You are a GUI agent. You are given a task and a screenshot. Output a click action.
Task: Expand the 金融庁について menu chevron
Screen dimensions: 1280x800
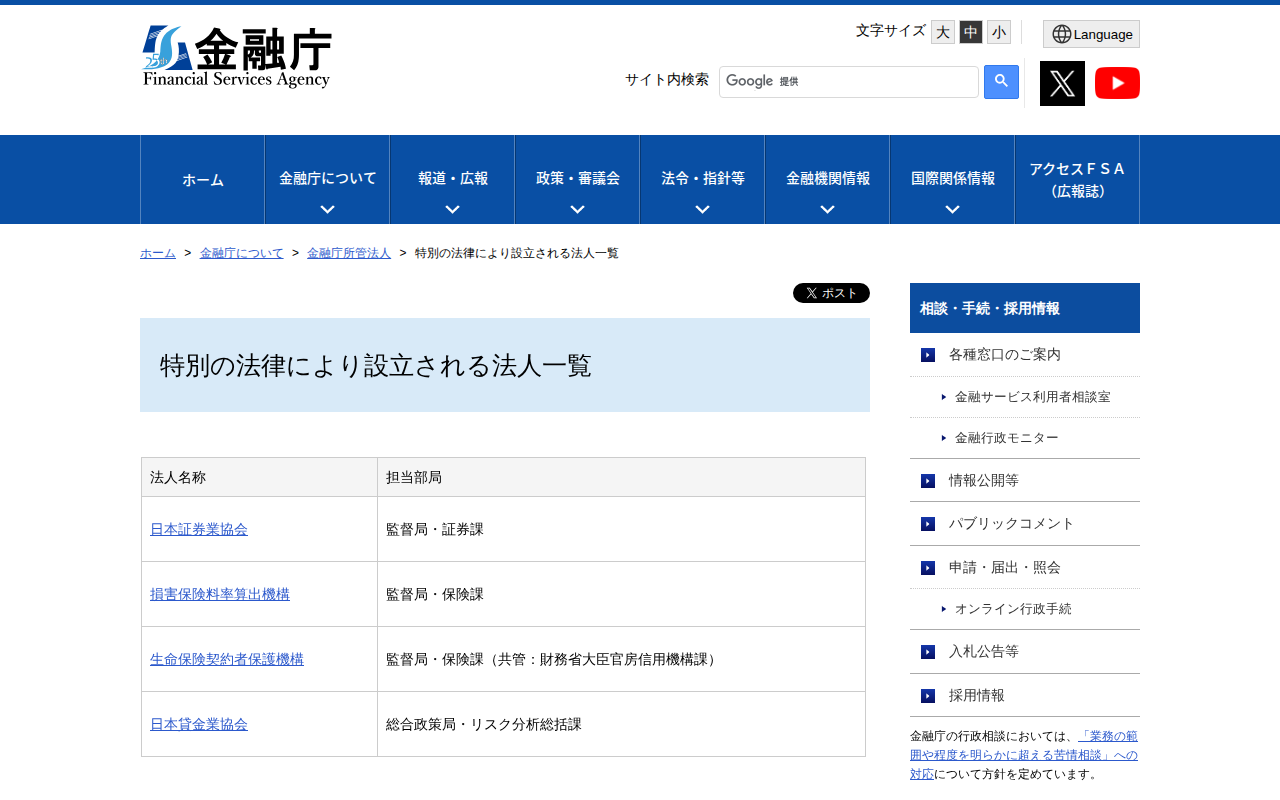(327, 209)
